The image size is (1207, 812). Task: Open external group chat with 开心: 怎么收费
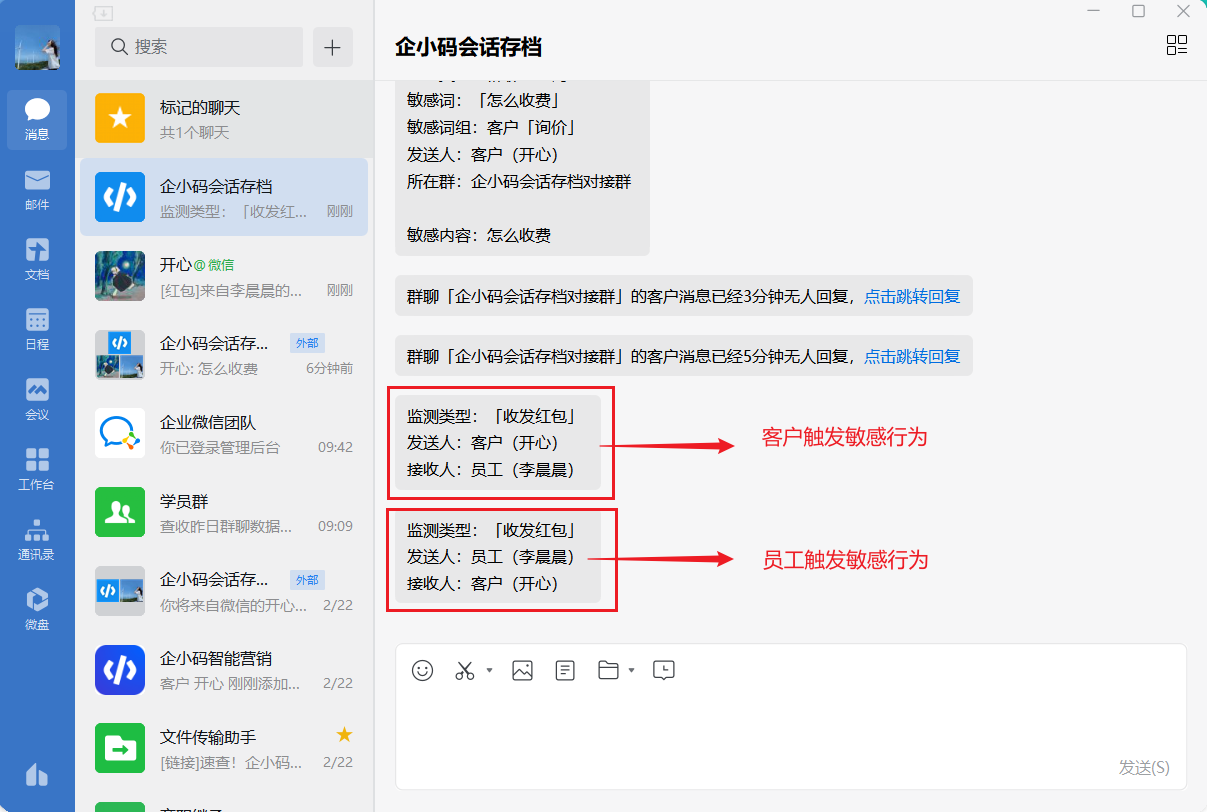224,355
